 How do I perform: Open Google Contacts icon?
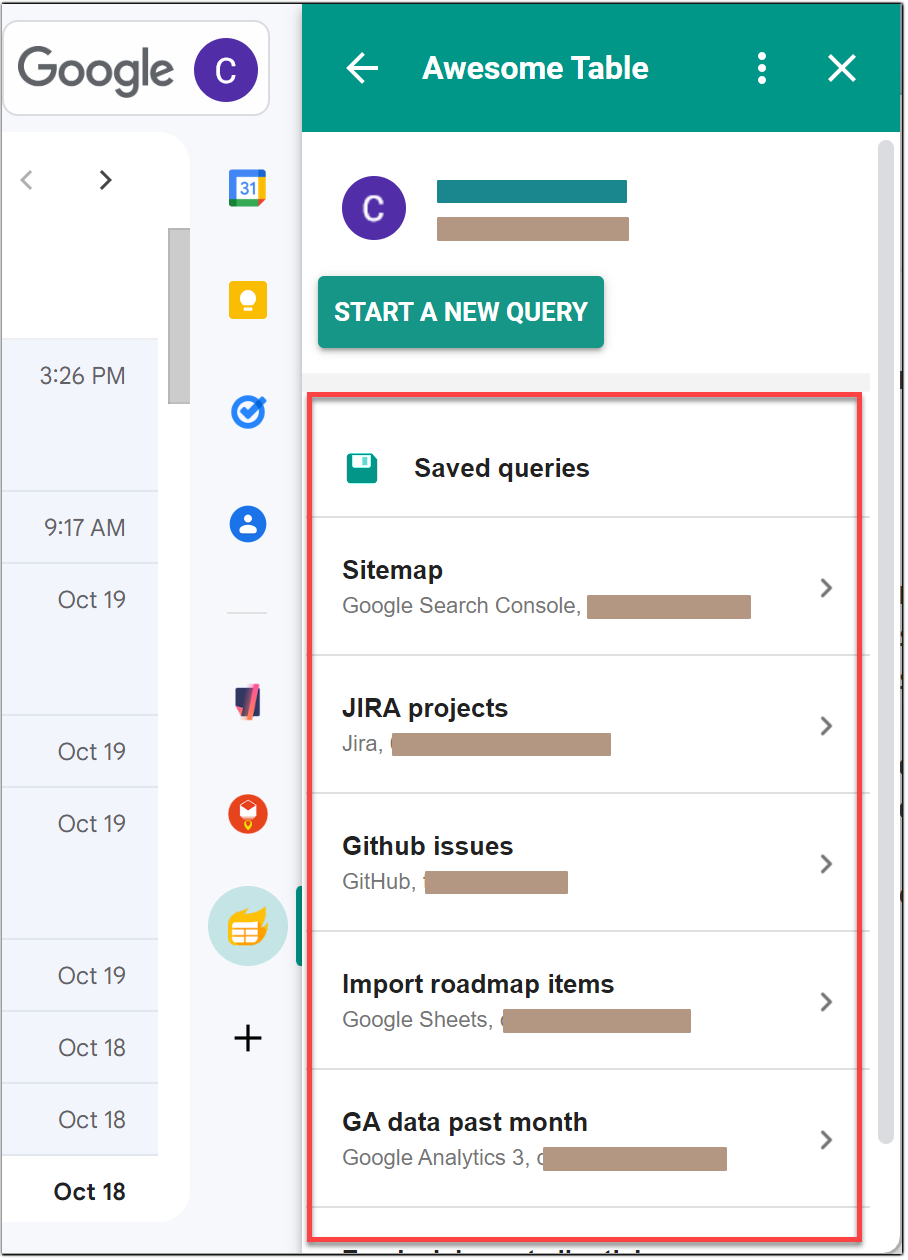tap(248, 524)
